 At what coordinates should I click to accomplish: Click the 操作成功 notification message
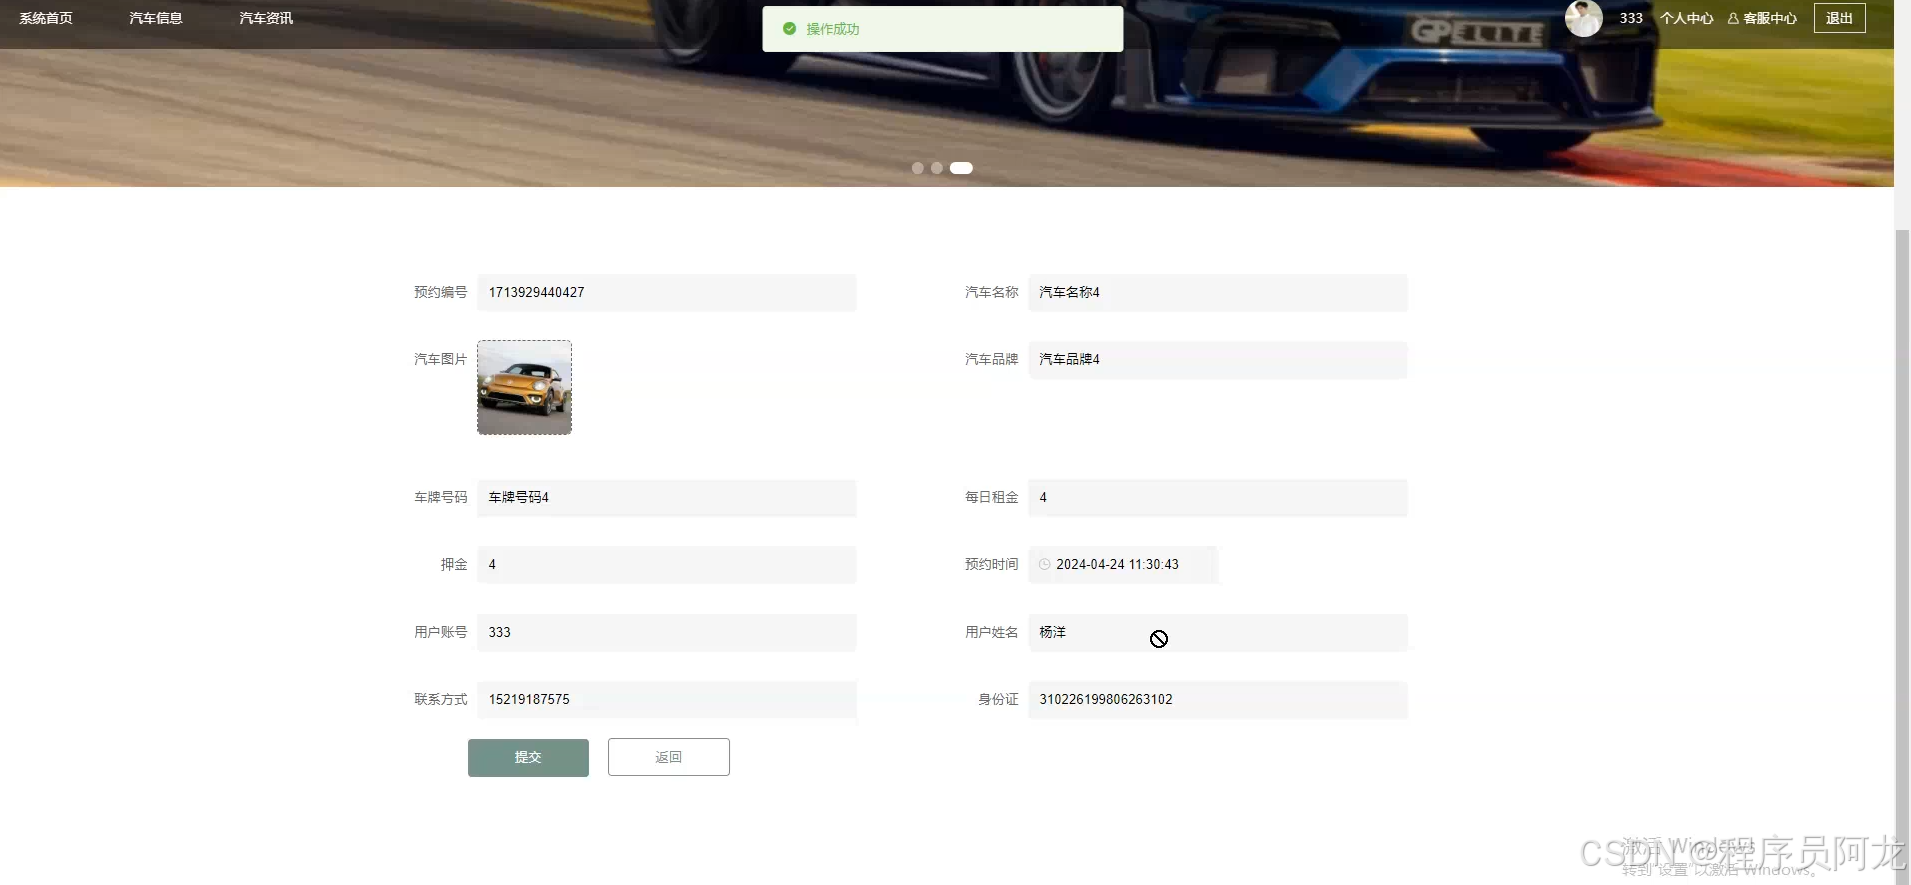click(x=942, y=29)
